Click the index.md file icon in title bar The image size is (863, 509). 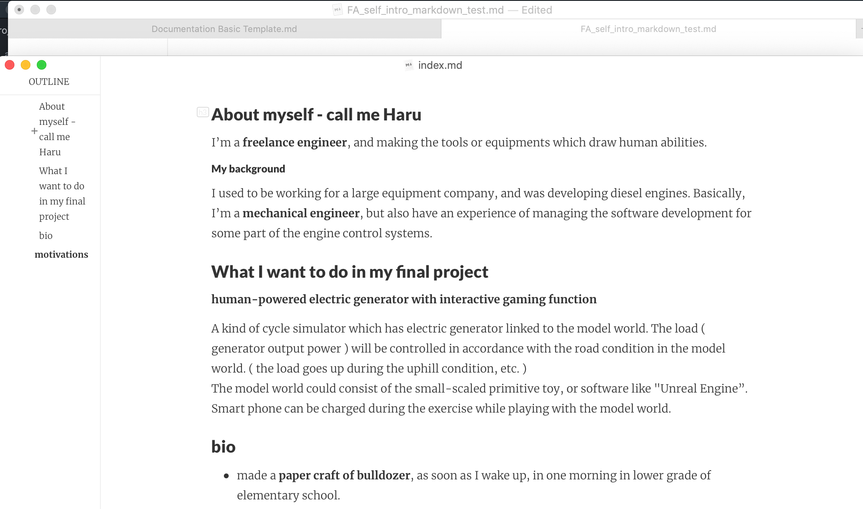[x=408, y=65]
